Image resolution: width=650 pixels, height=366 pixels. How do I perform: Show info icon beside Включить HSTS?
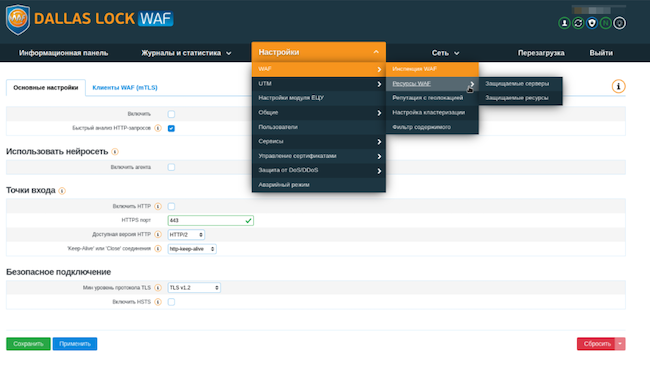click(158, 302)
